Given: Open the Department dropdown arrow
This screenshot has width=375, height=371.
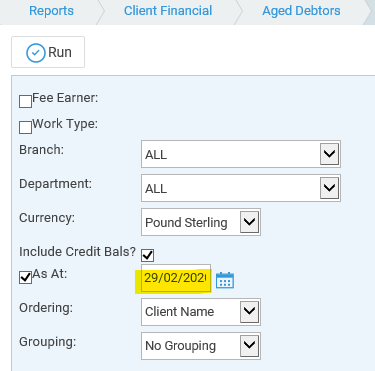Looking at the screenshot, I should click(329, 188).
